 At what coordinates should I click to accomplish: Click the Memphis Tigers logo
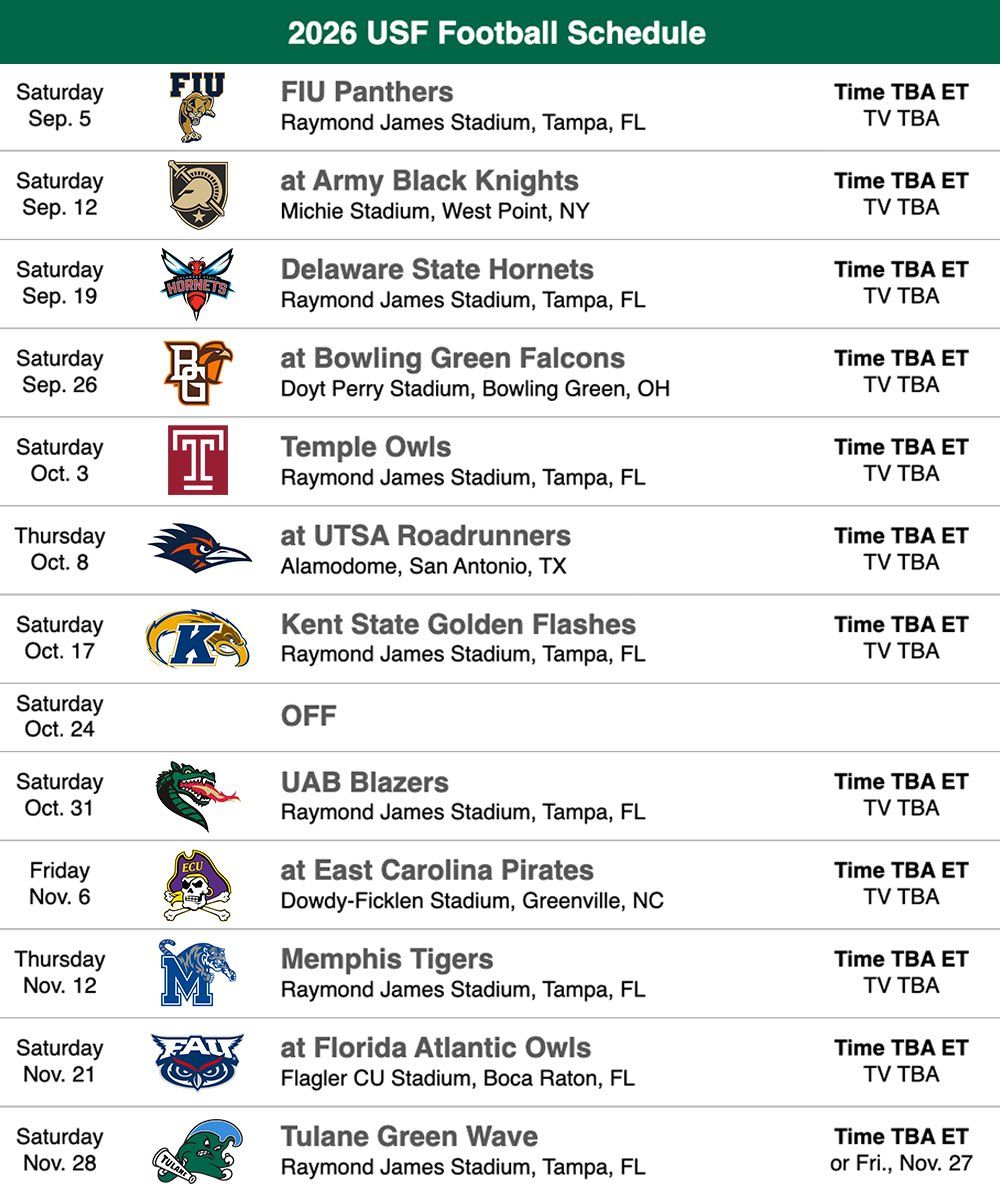pos(197,973)
